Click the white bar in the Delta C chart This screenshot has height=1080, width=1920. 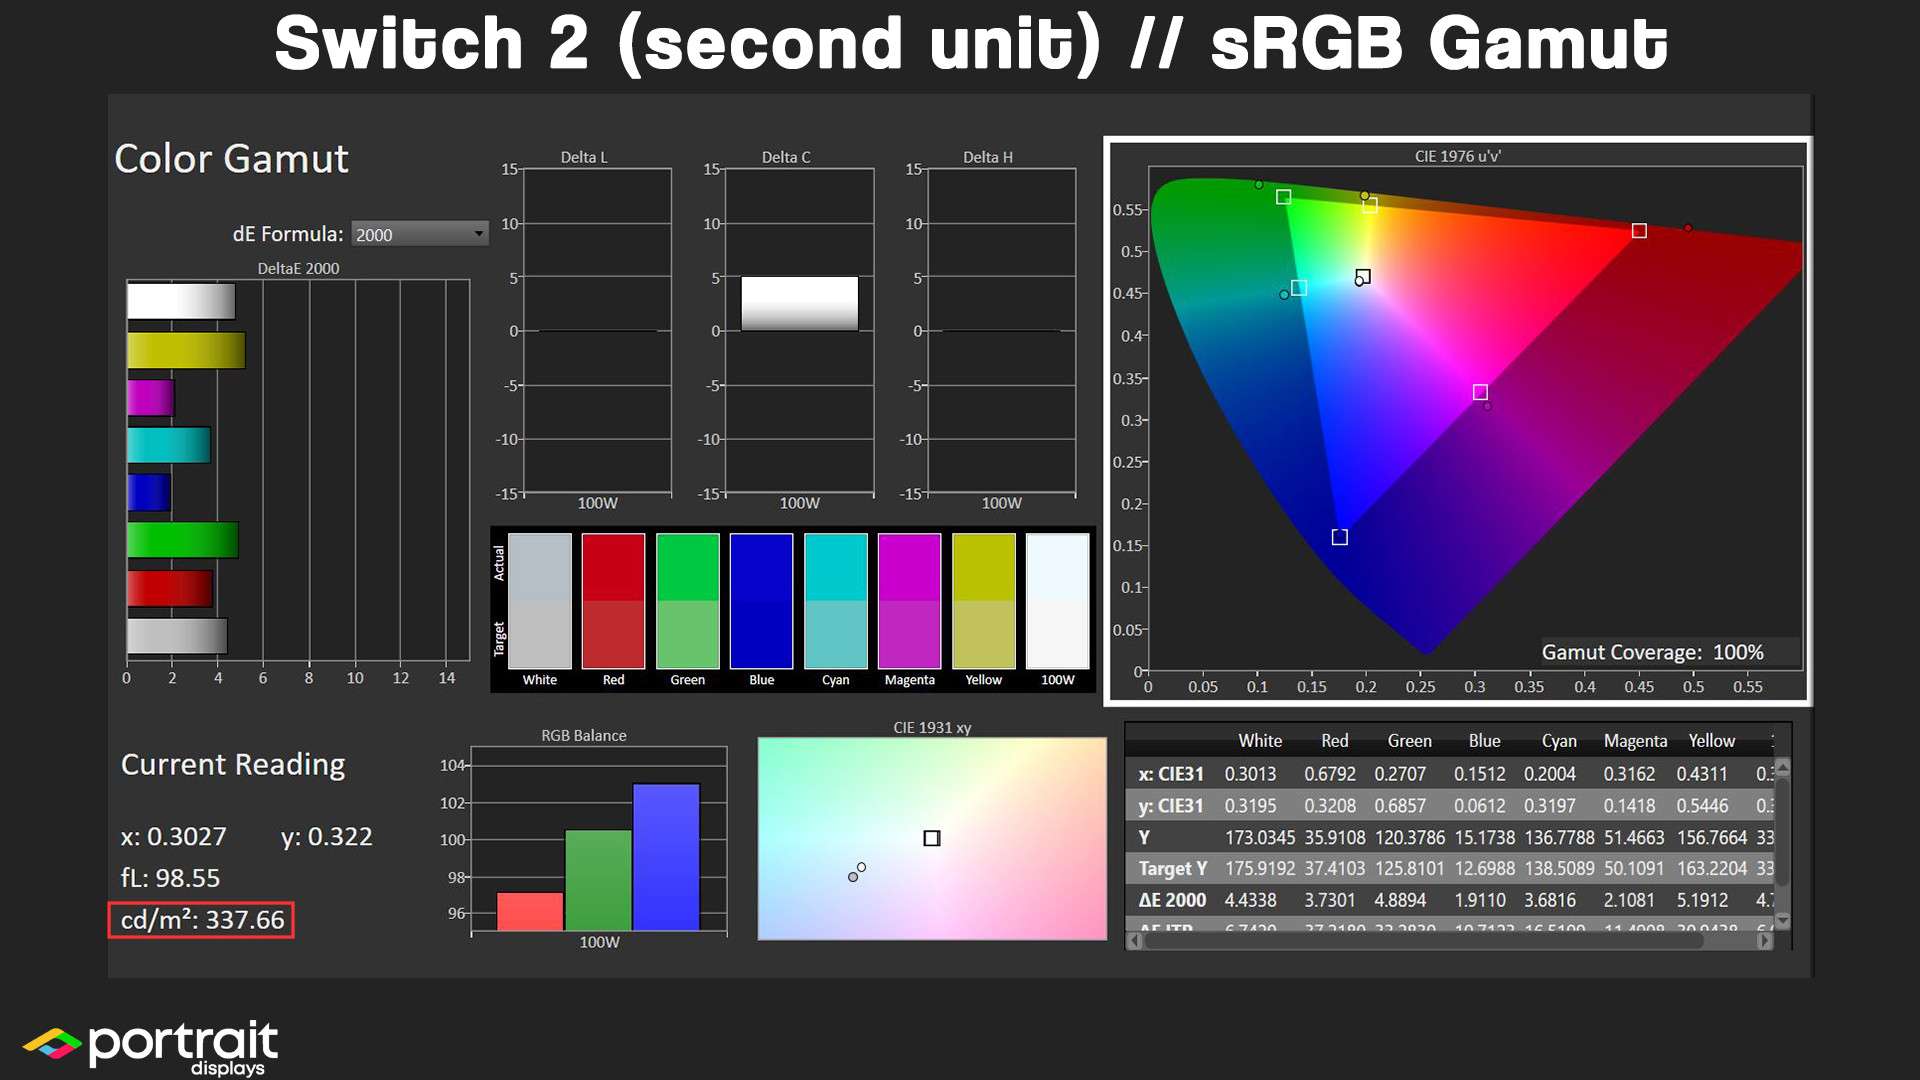pos(799,303)
